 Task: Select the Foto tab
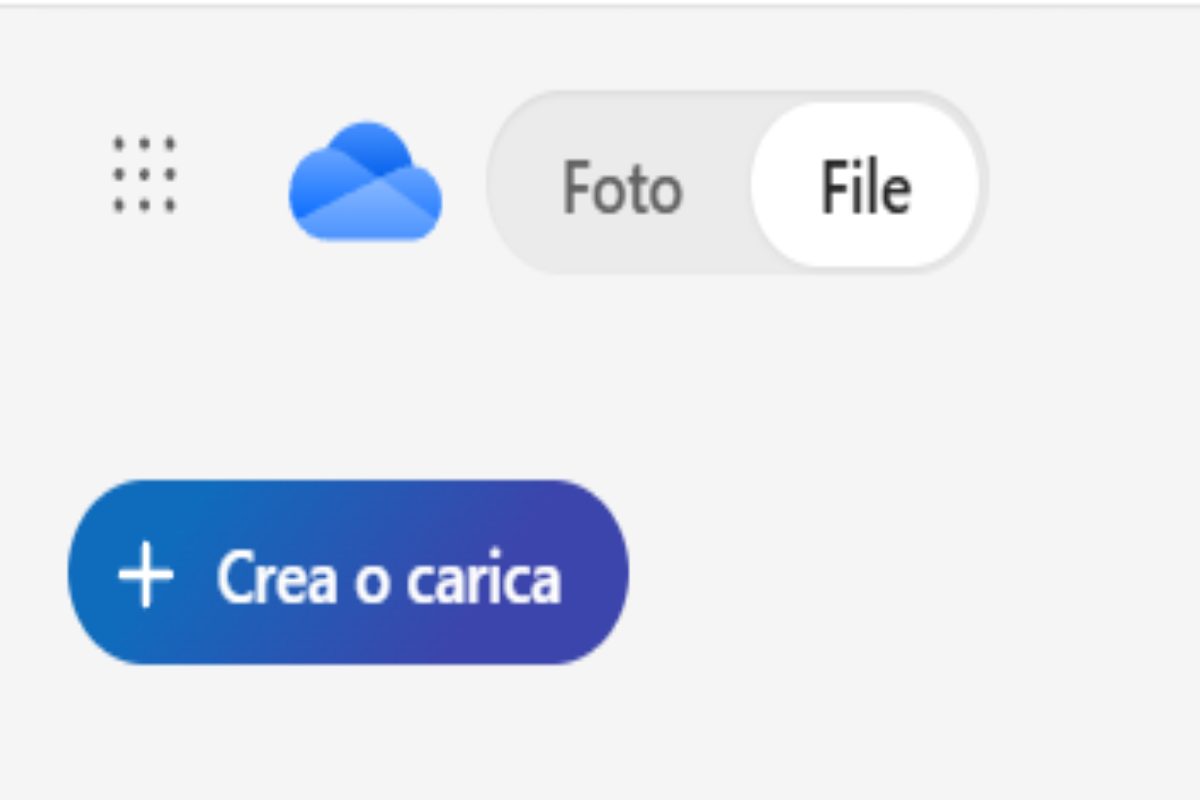pos(621,187)
